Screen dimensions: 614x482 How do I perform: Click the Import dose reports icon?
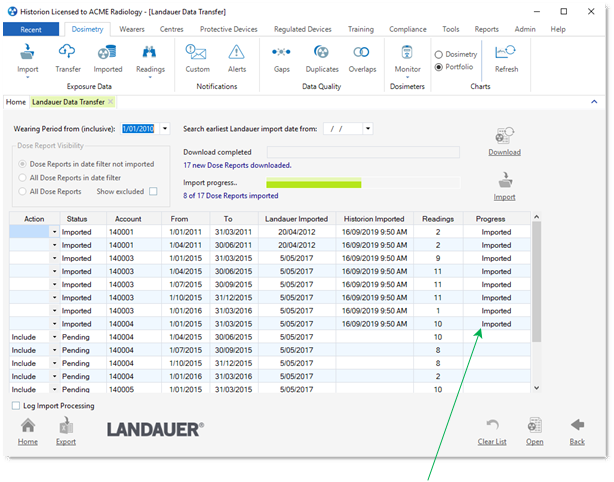pos(505,180)
